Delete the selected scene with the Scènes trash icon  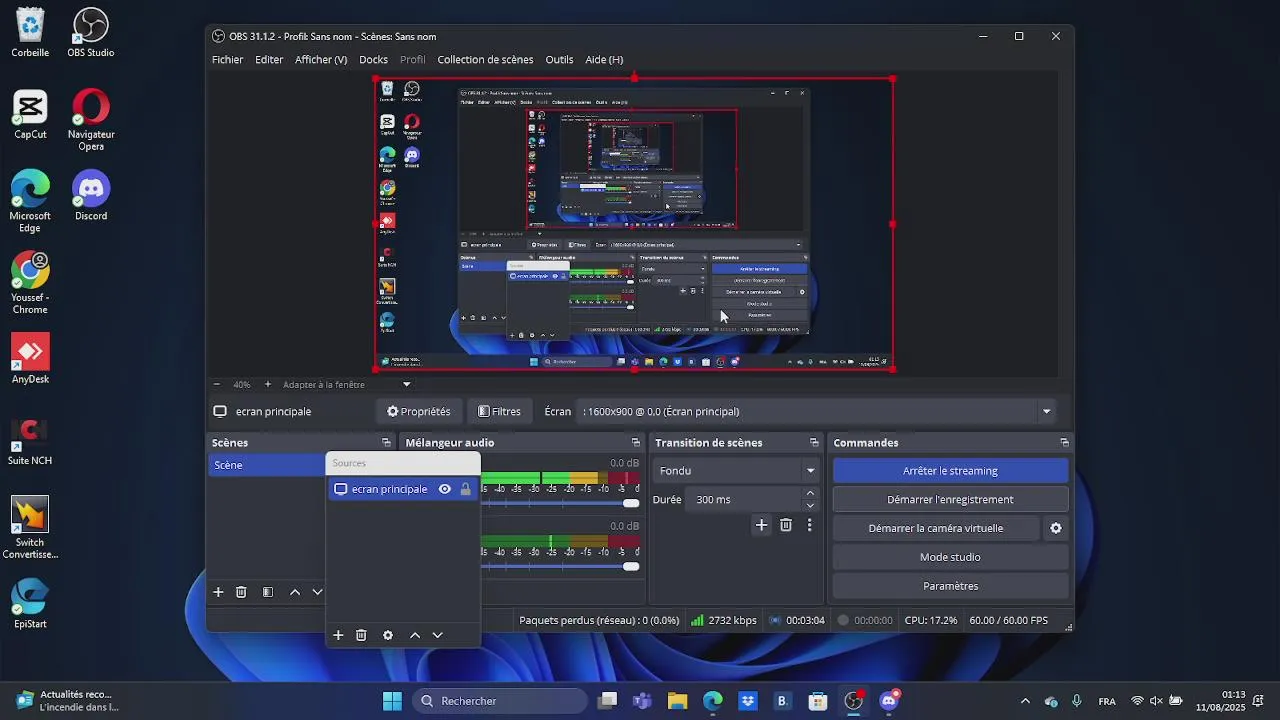241,592
